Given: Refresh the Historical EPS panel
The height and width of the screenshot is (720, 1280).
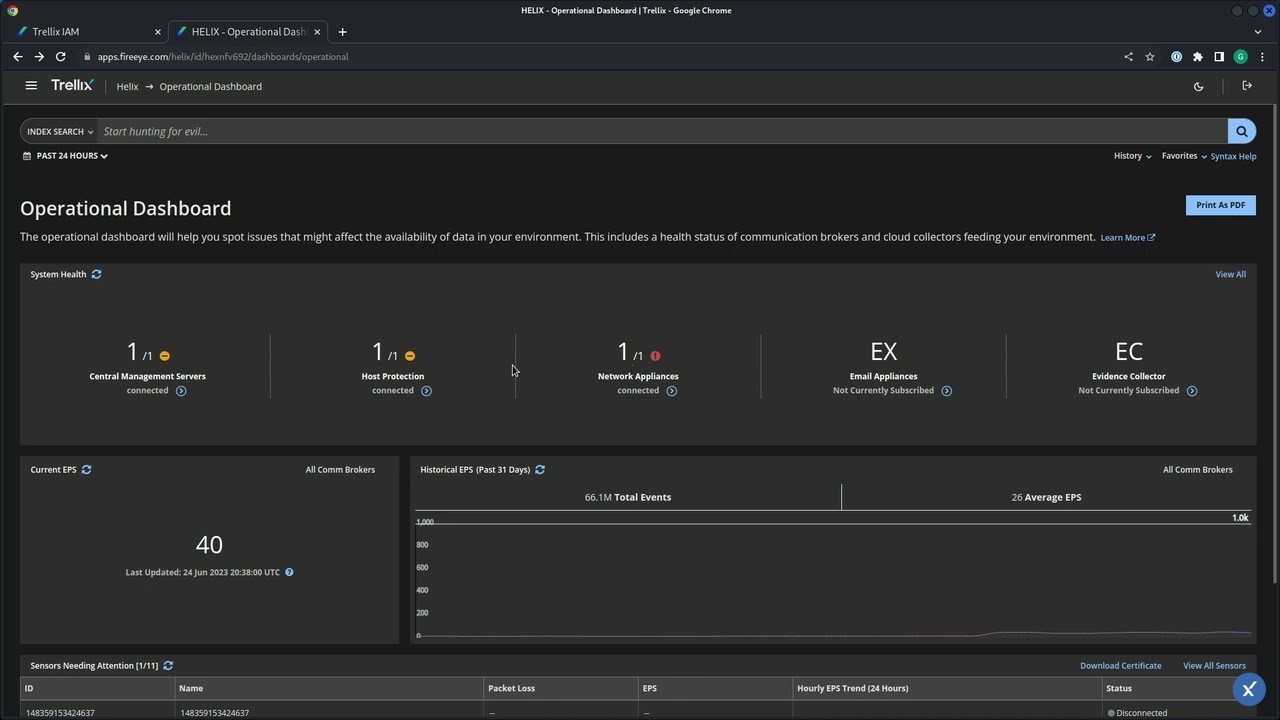Looking at the screenshot, I should coord(540,470).
